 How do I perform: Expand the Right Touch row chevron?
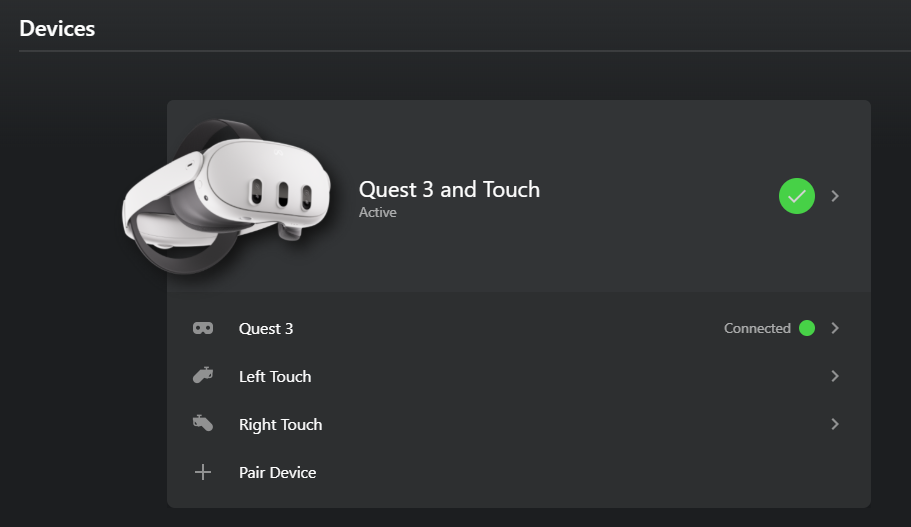coord(835,424)
